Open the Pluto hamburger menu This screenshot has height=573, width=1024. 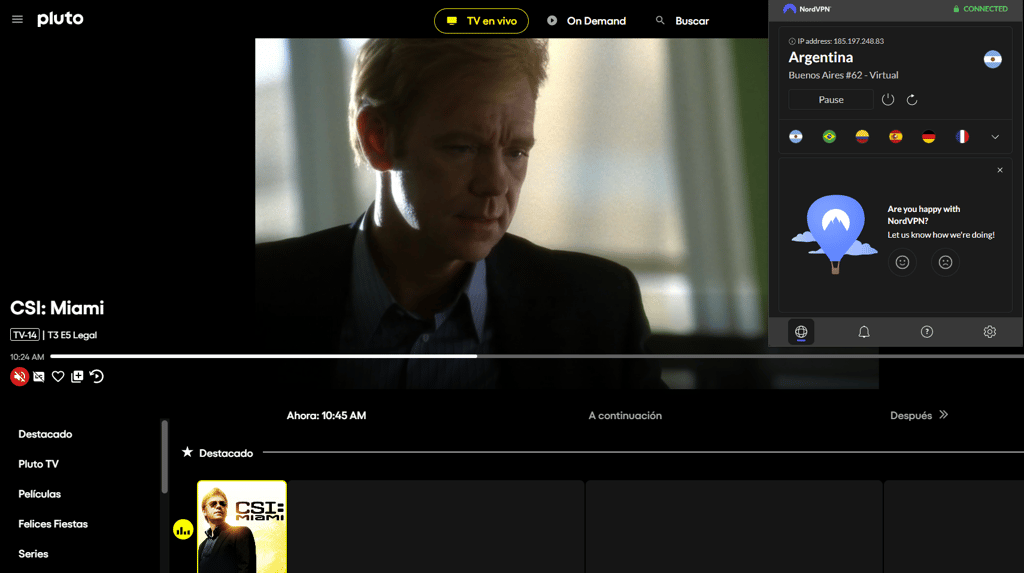point(18,20)
